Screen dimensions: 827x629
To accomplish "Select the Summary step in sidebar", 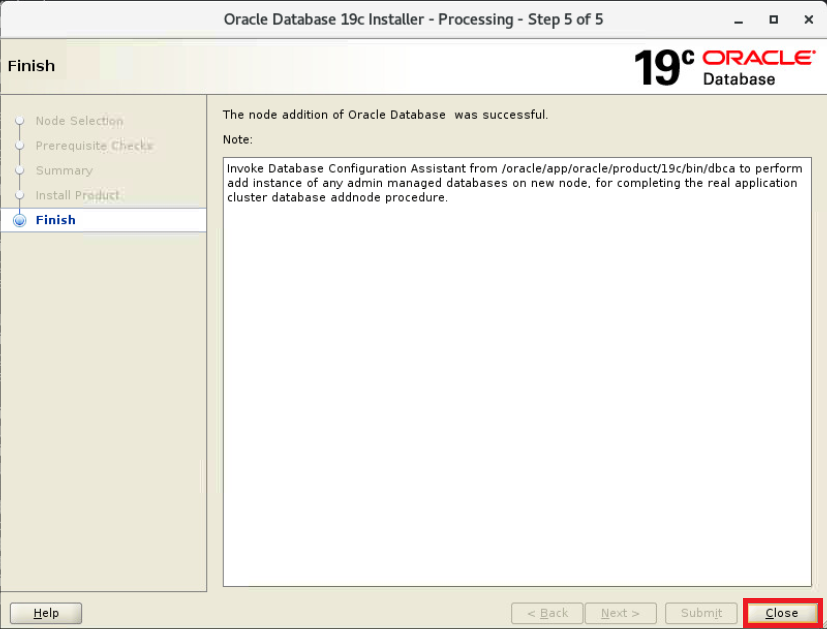I will click(64, 170).
